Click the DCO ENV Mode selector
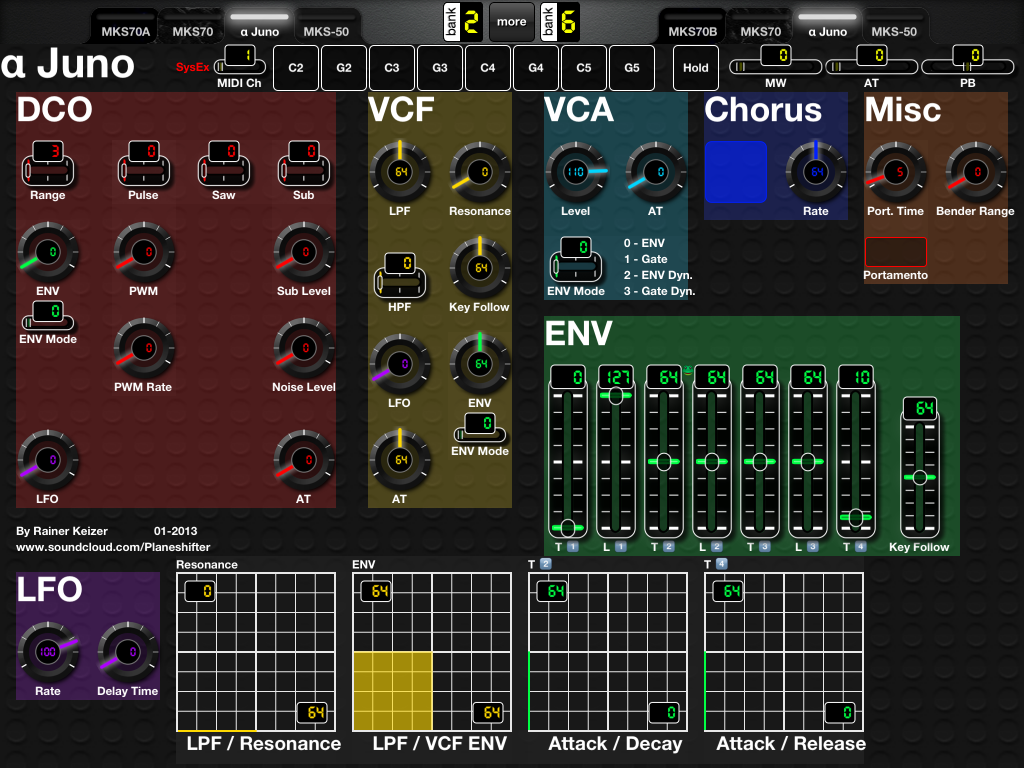The image size is (1024, 768). click(48, 316)
